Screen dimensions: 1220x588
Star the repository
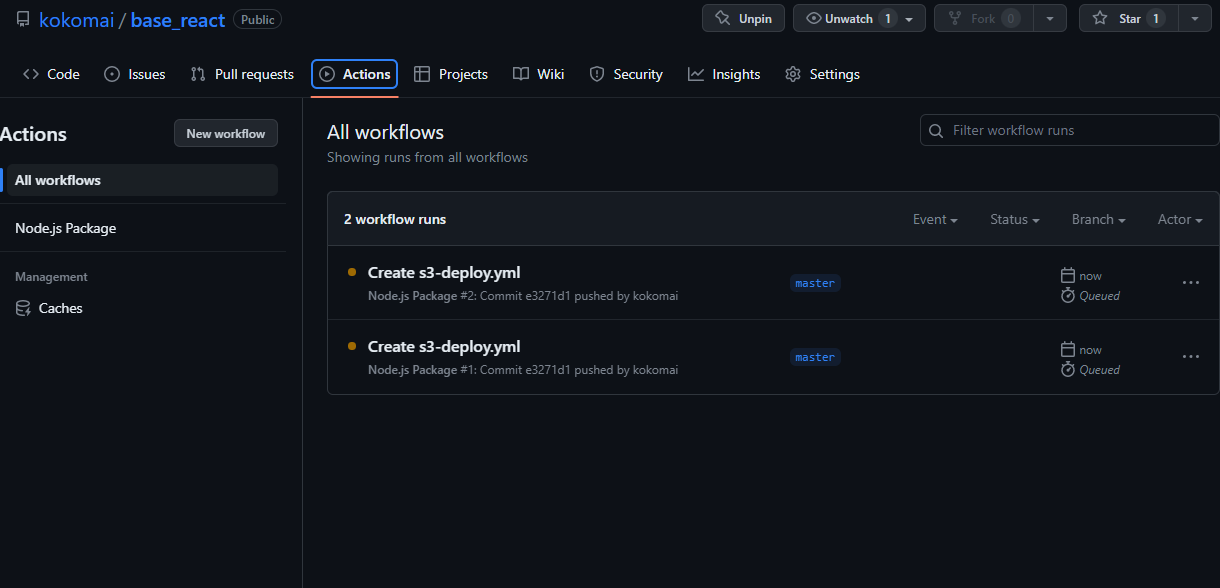[x=1128, y=18]
